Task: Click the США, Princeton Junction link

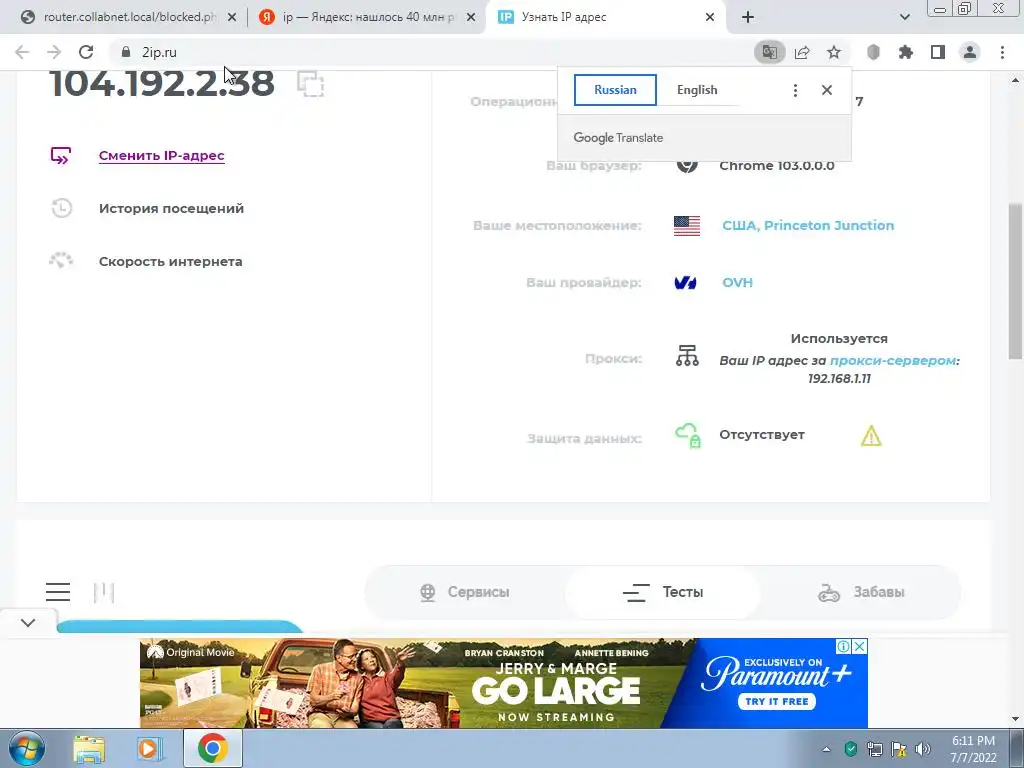Action: (808, 225)
